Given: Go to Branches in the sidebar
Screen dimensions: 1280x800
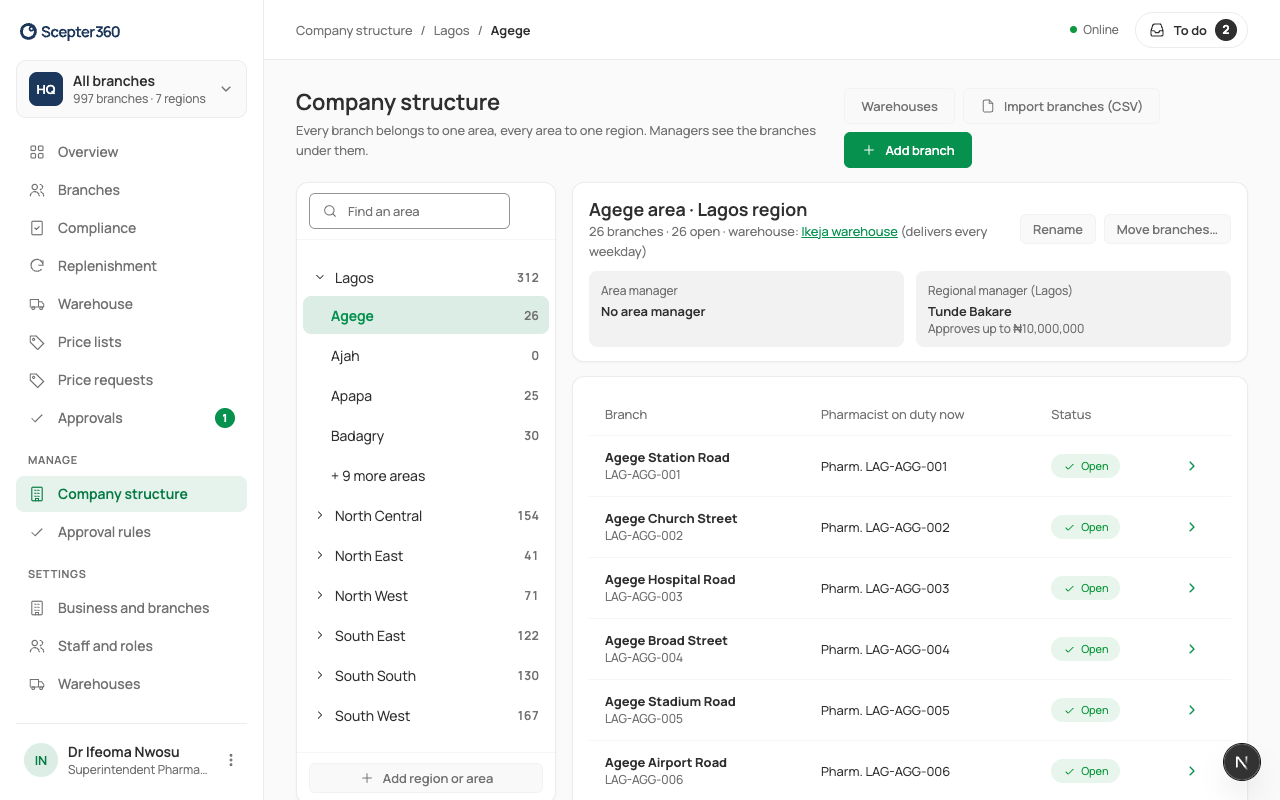Looking at the screenshot, I should click(131, 190).
